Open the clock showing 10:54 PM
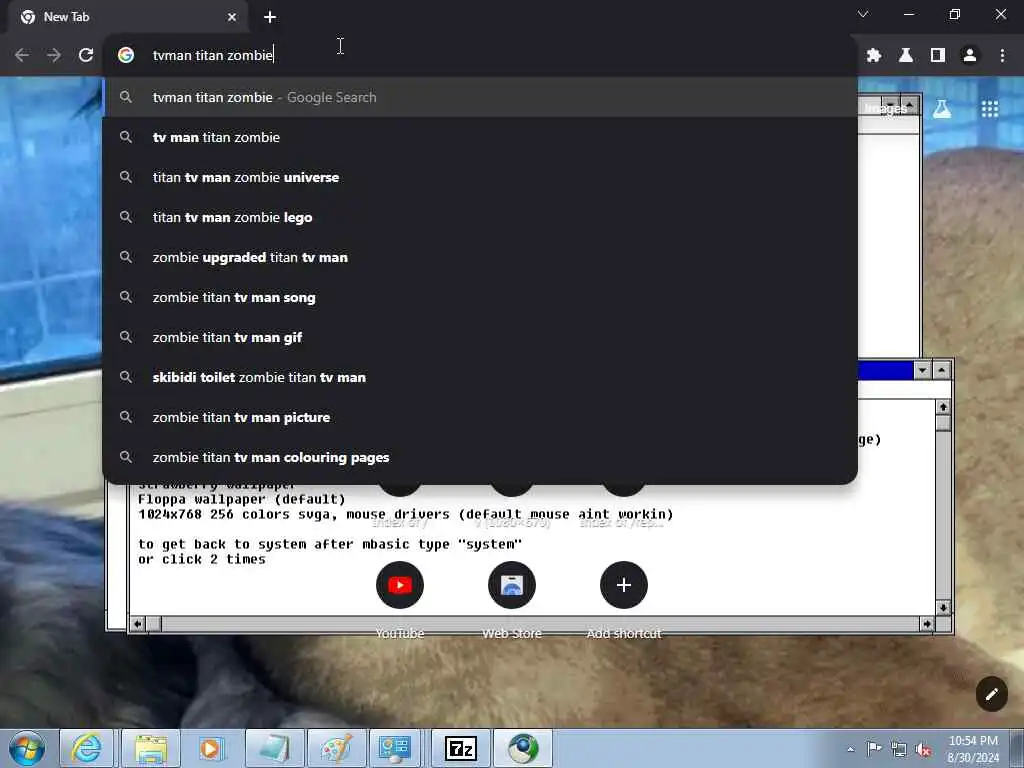The height and width of the screenshot is (768, 1024). point(973,748)
